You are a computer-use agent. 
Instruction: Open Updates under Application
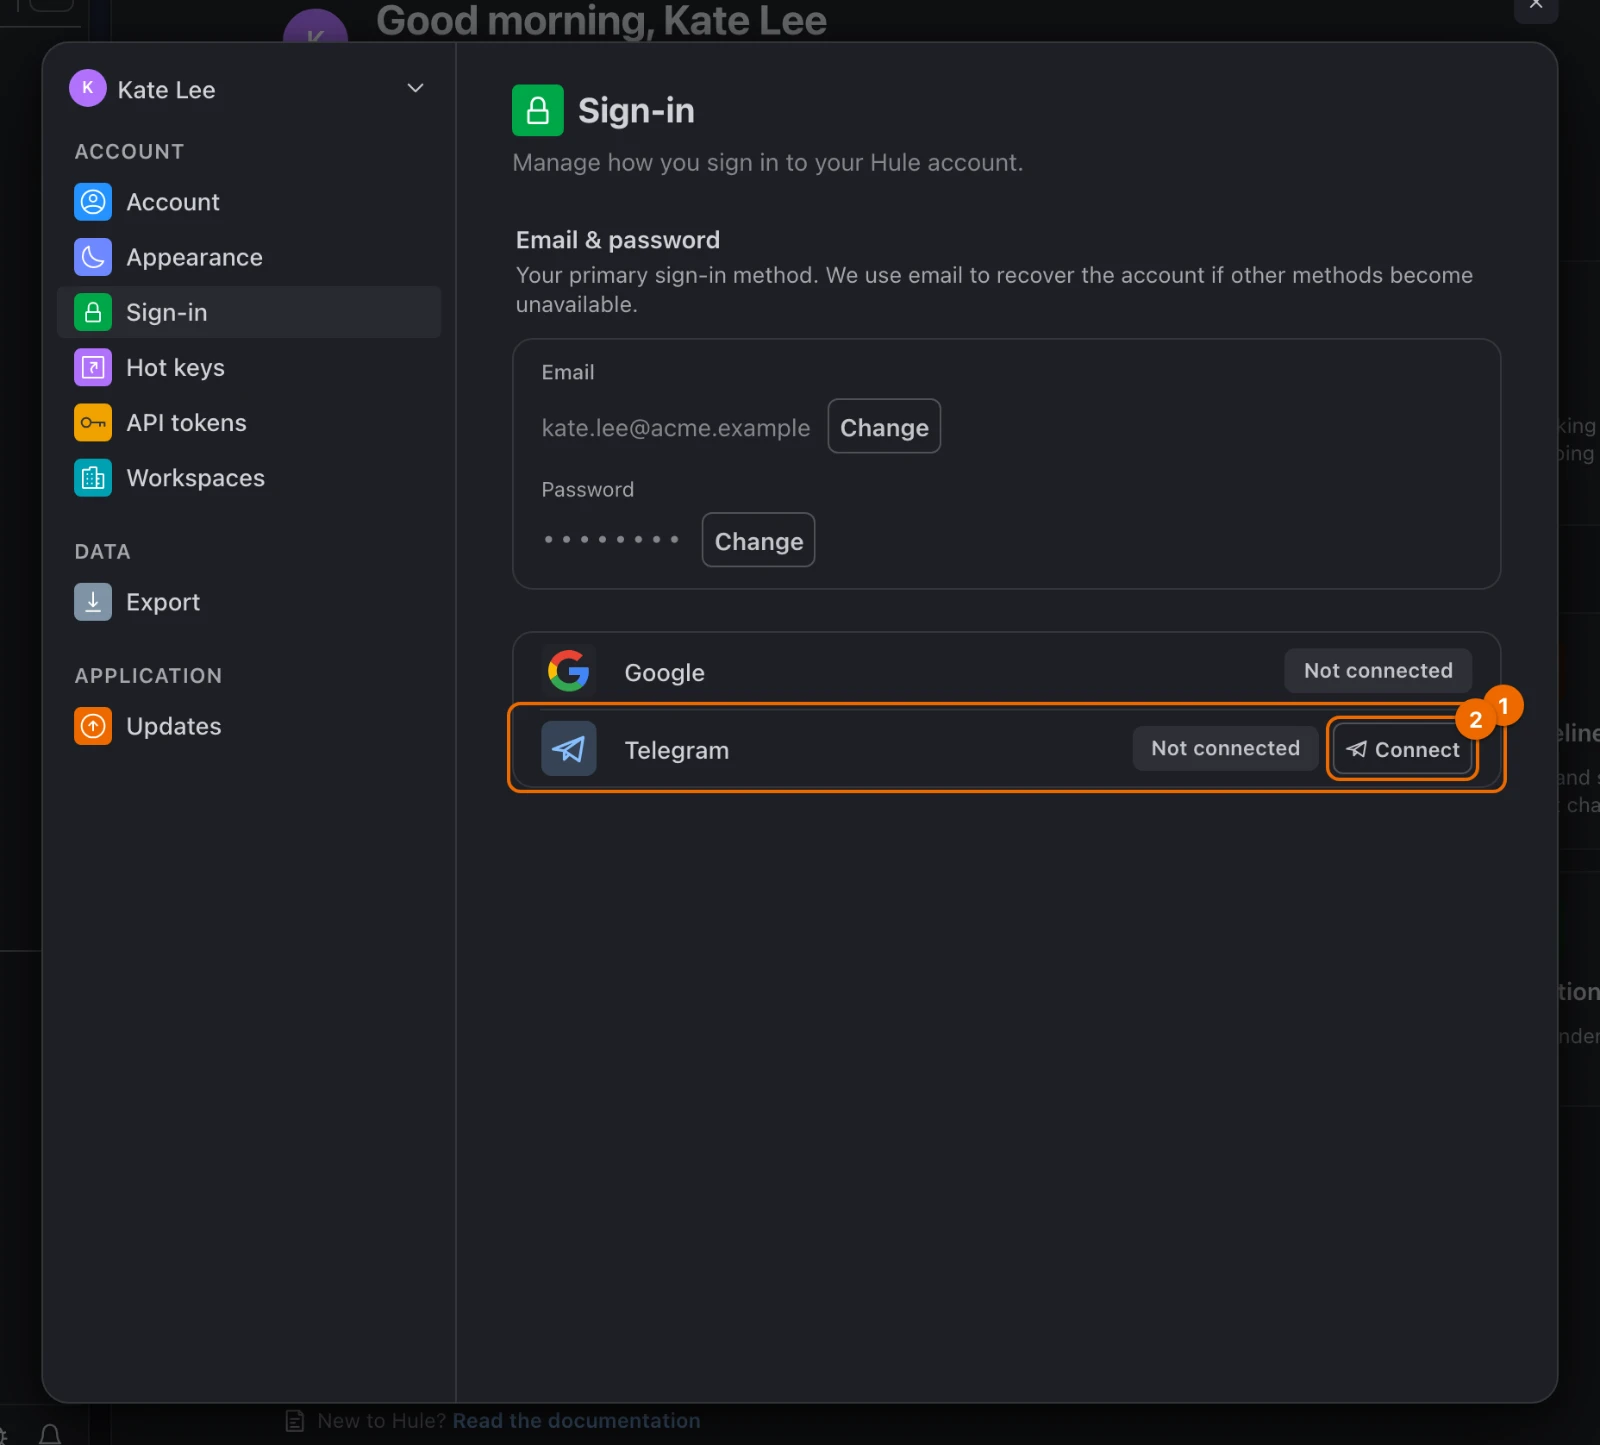click(249, 726)
